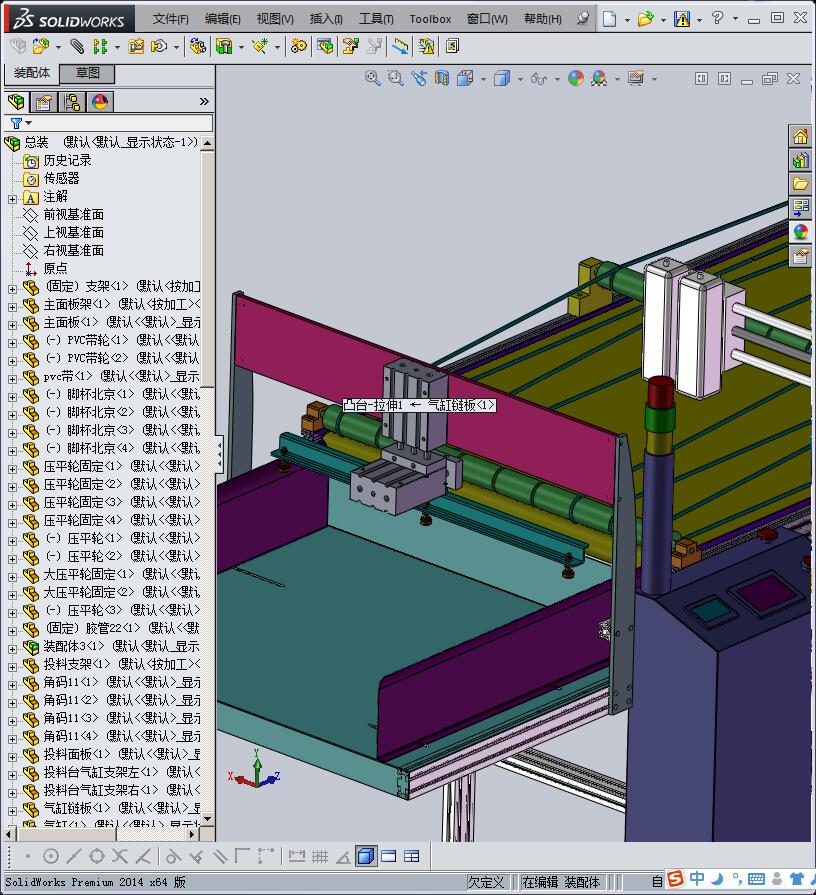Screen dimensions: 816x895
Task: Click the Hide/Show Items glasses icon
Action: pyautogui.click(x=539, y=79)
